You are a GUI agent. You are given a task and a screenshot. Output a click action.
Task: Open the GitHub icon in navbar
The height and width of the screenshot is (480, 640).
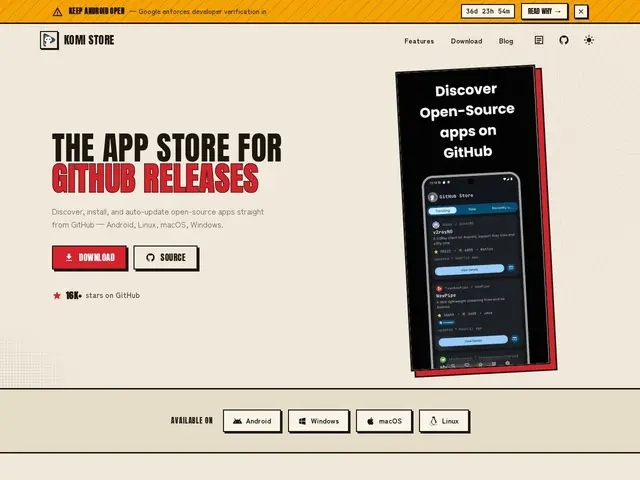(564, 40)
